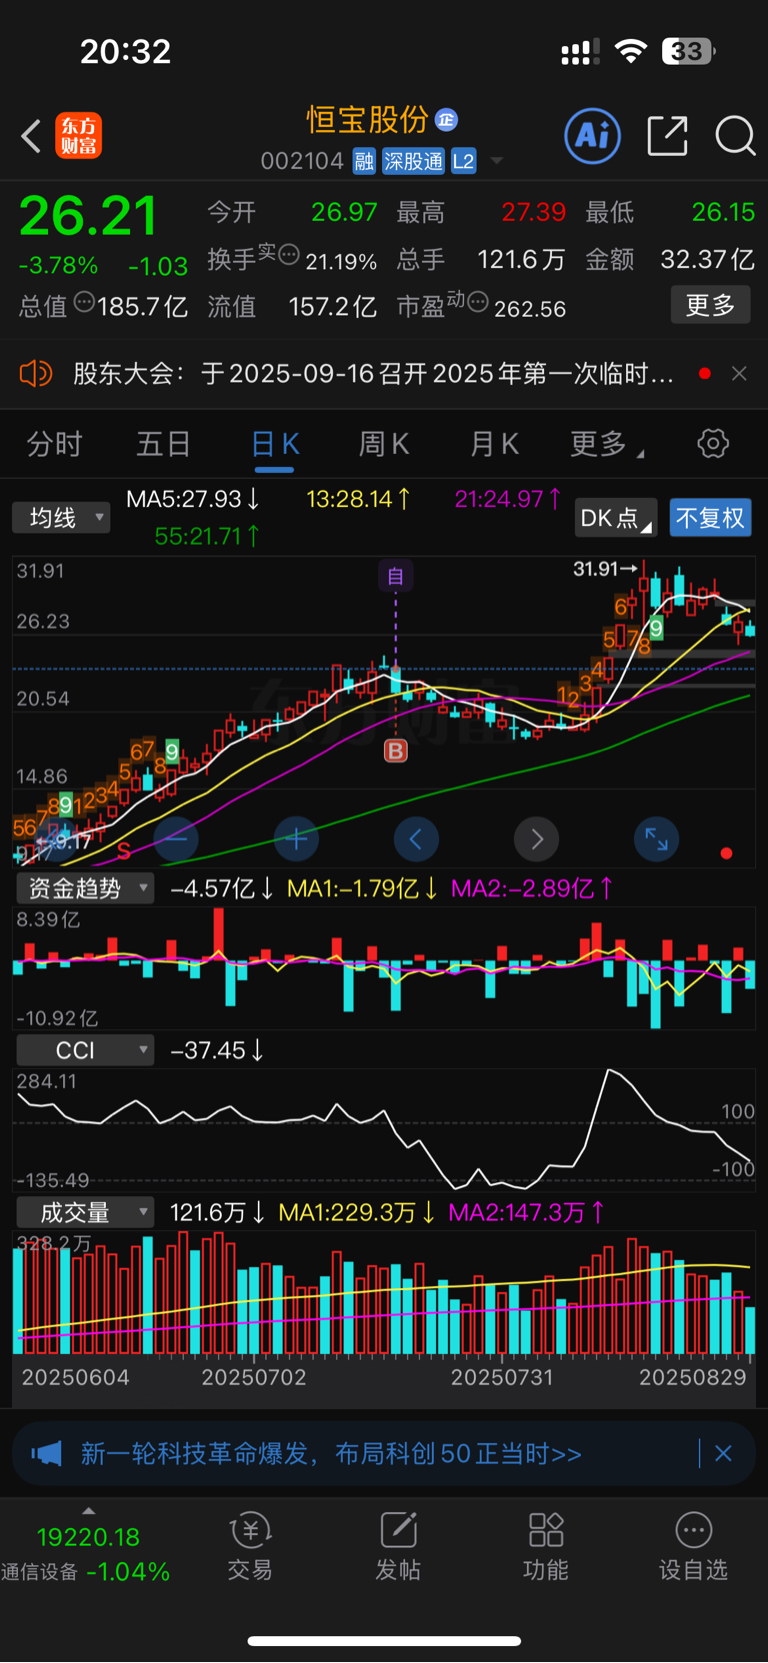Tap the 深股通 badge
This screenshot has height=1663, width=768.
point(413,162)
